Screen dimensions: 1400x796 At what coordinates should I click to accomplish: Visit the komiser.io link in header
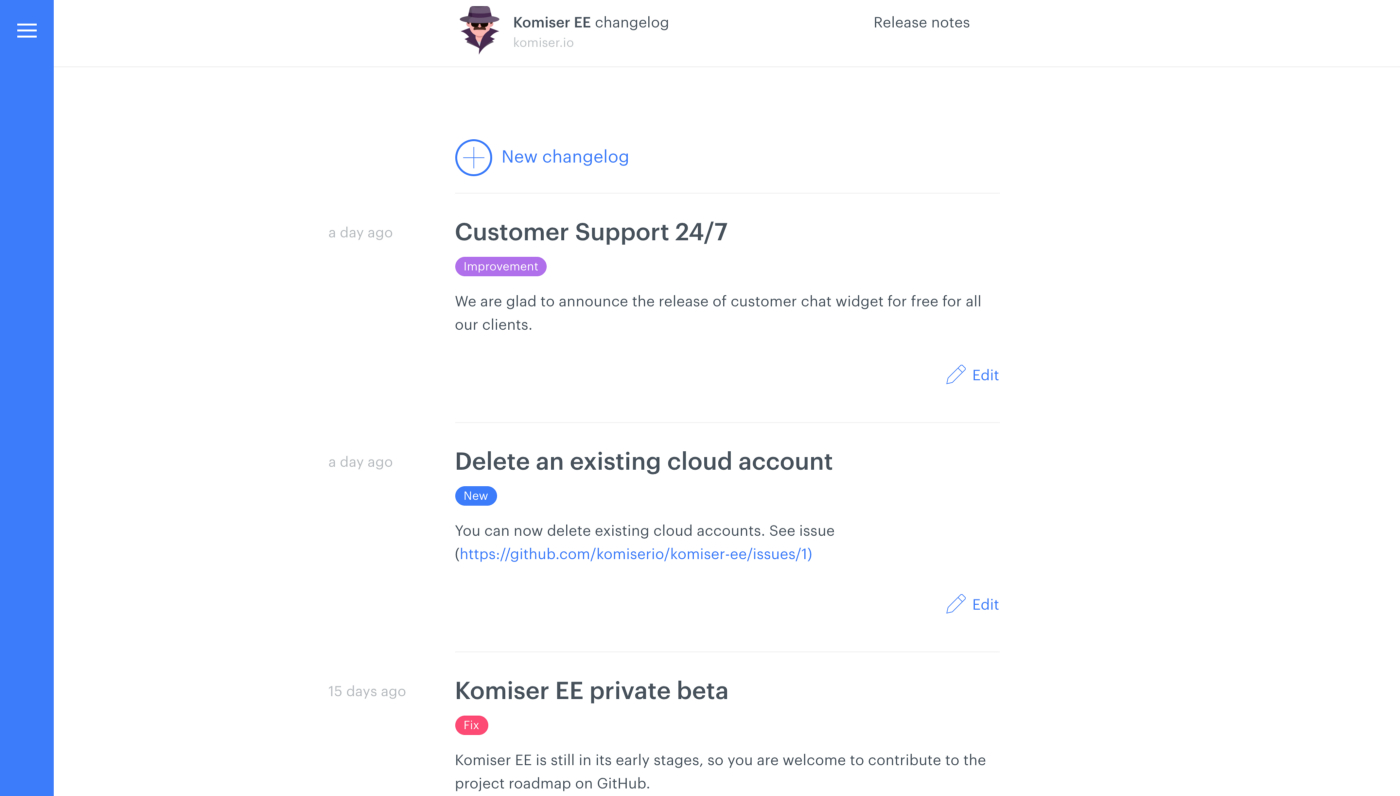543,43
